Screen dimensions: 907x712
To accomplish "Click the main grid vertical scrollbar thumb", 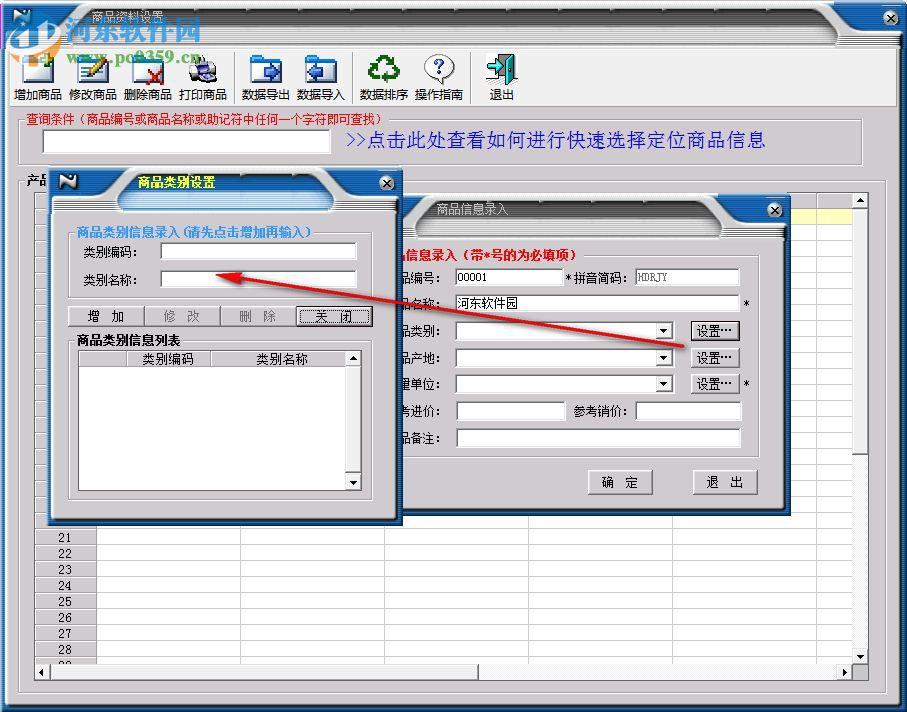I will coord(860,332).
